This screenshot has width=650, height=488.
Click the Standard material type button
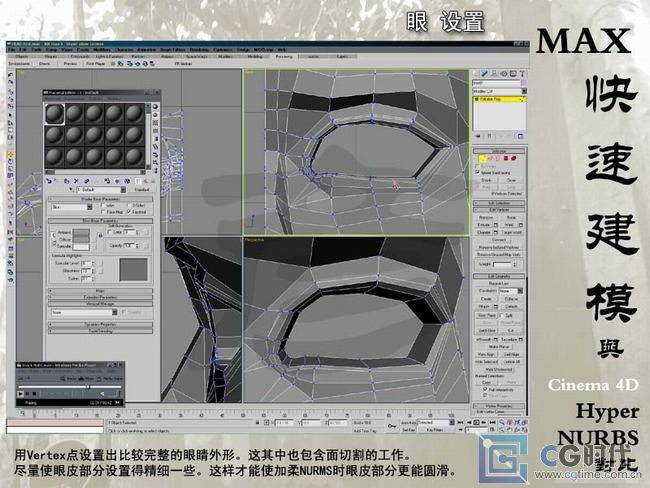point(141,189)
